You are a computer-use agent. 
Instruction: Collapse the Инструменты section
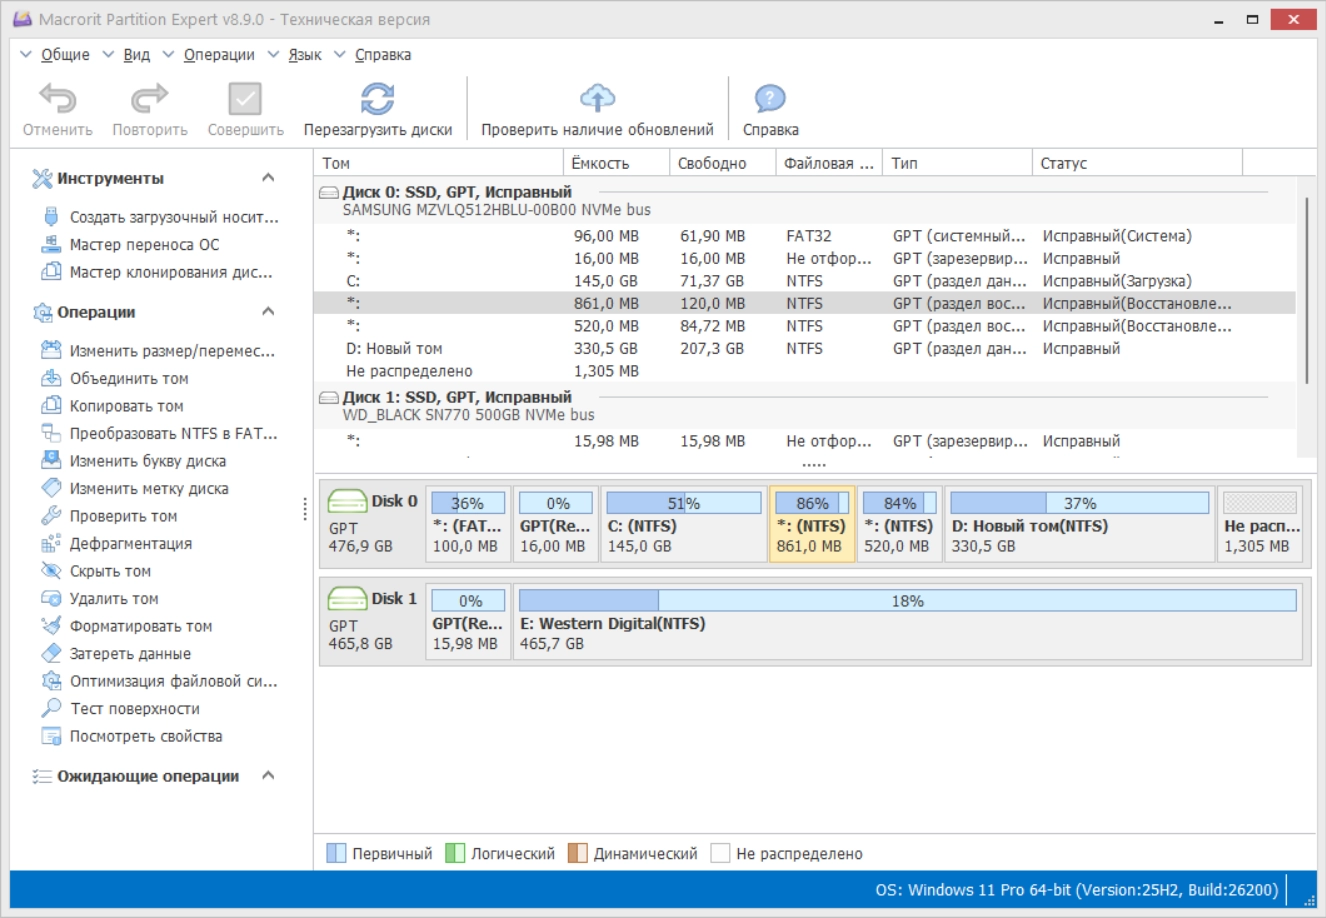[268, 178]
